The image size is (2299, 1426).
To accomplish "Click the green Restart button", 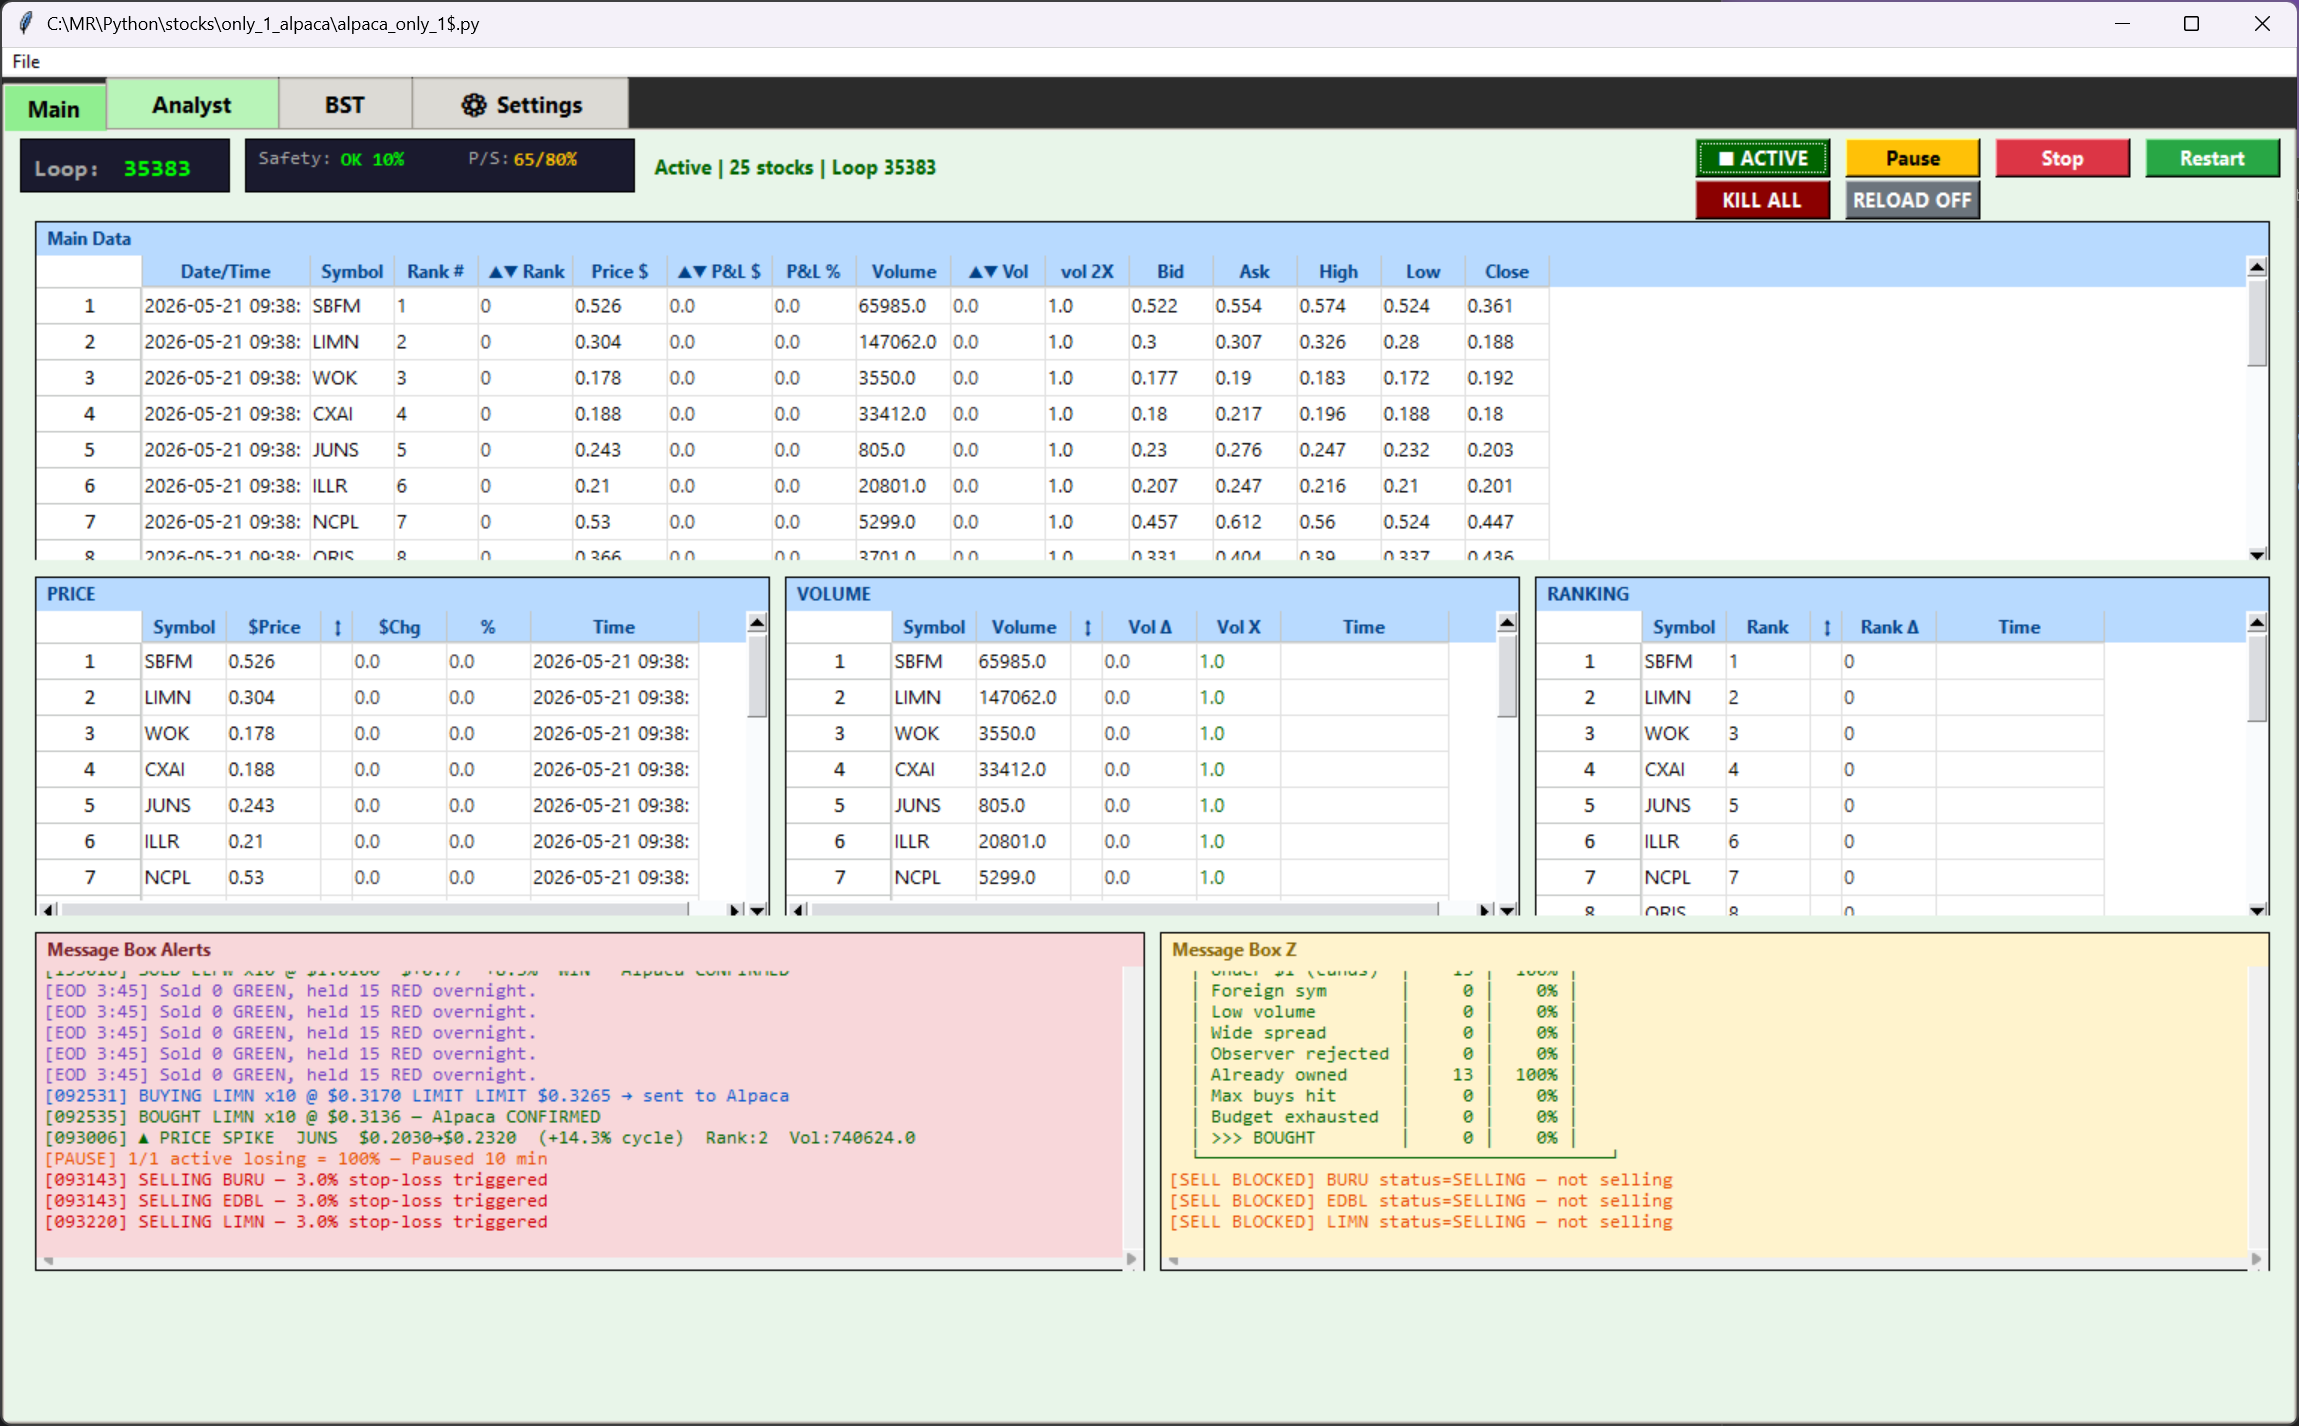I will point(2212,158).
